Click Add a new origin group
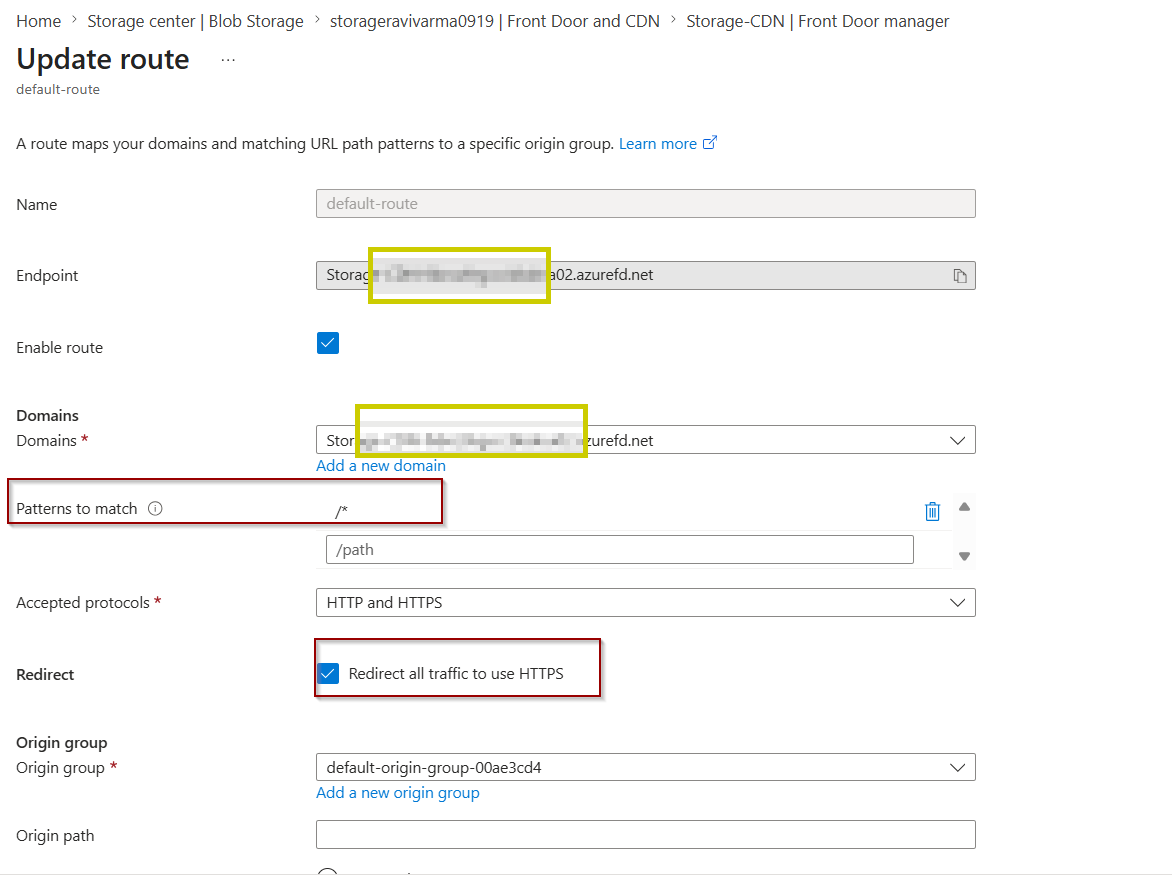 coord(398,793)
